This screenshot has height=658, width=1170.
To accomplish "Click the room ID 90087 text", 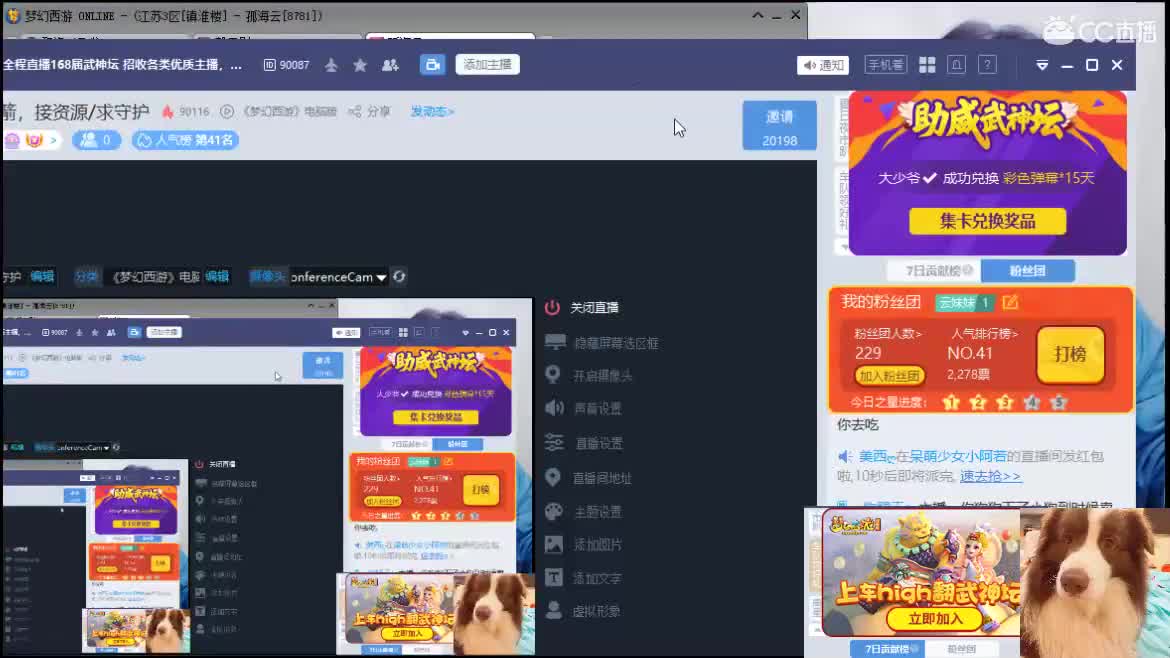I will [x=287, y=66].
